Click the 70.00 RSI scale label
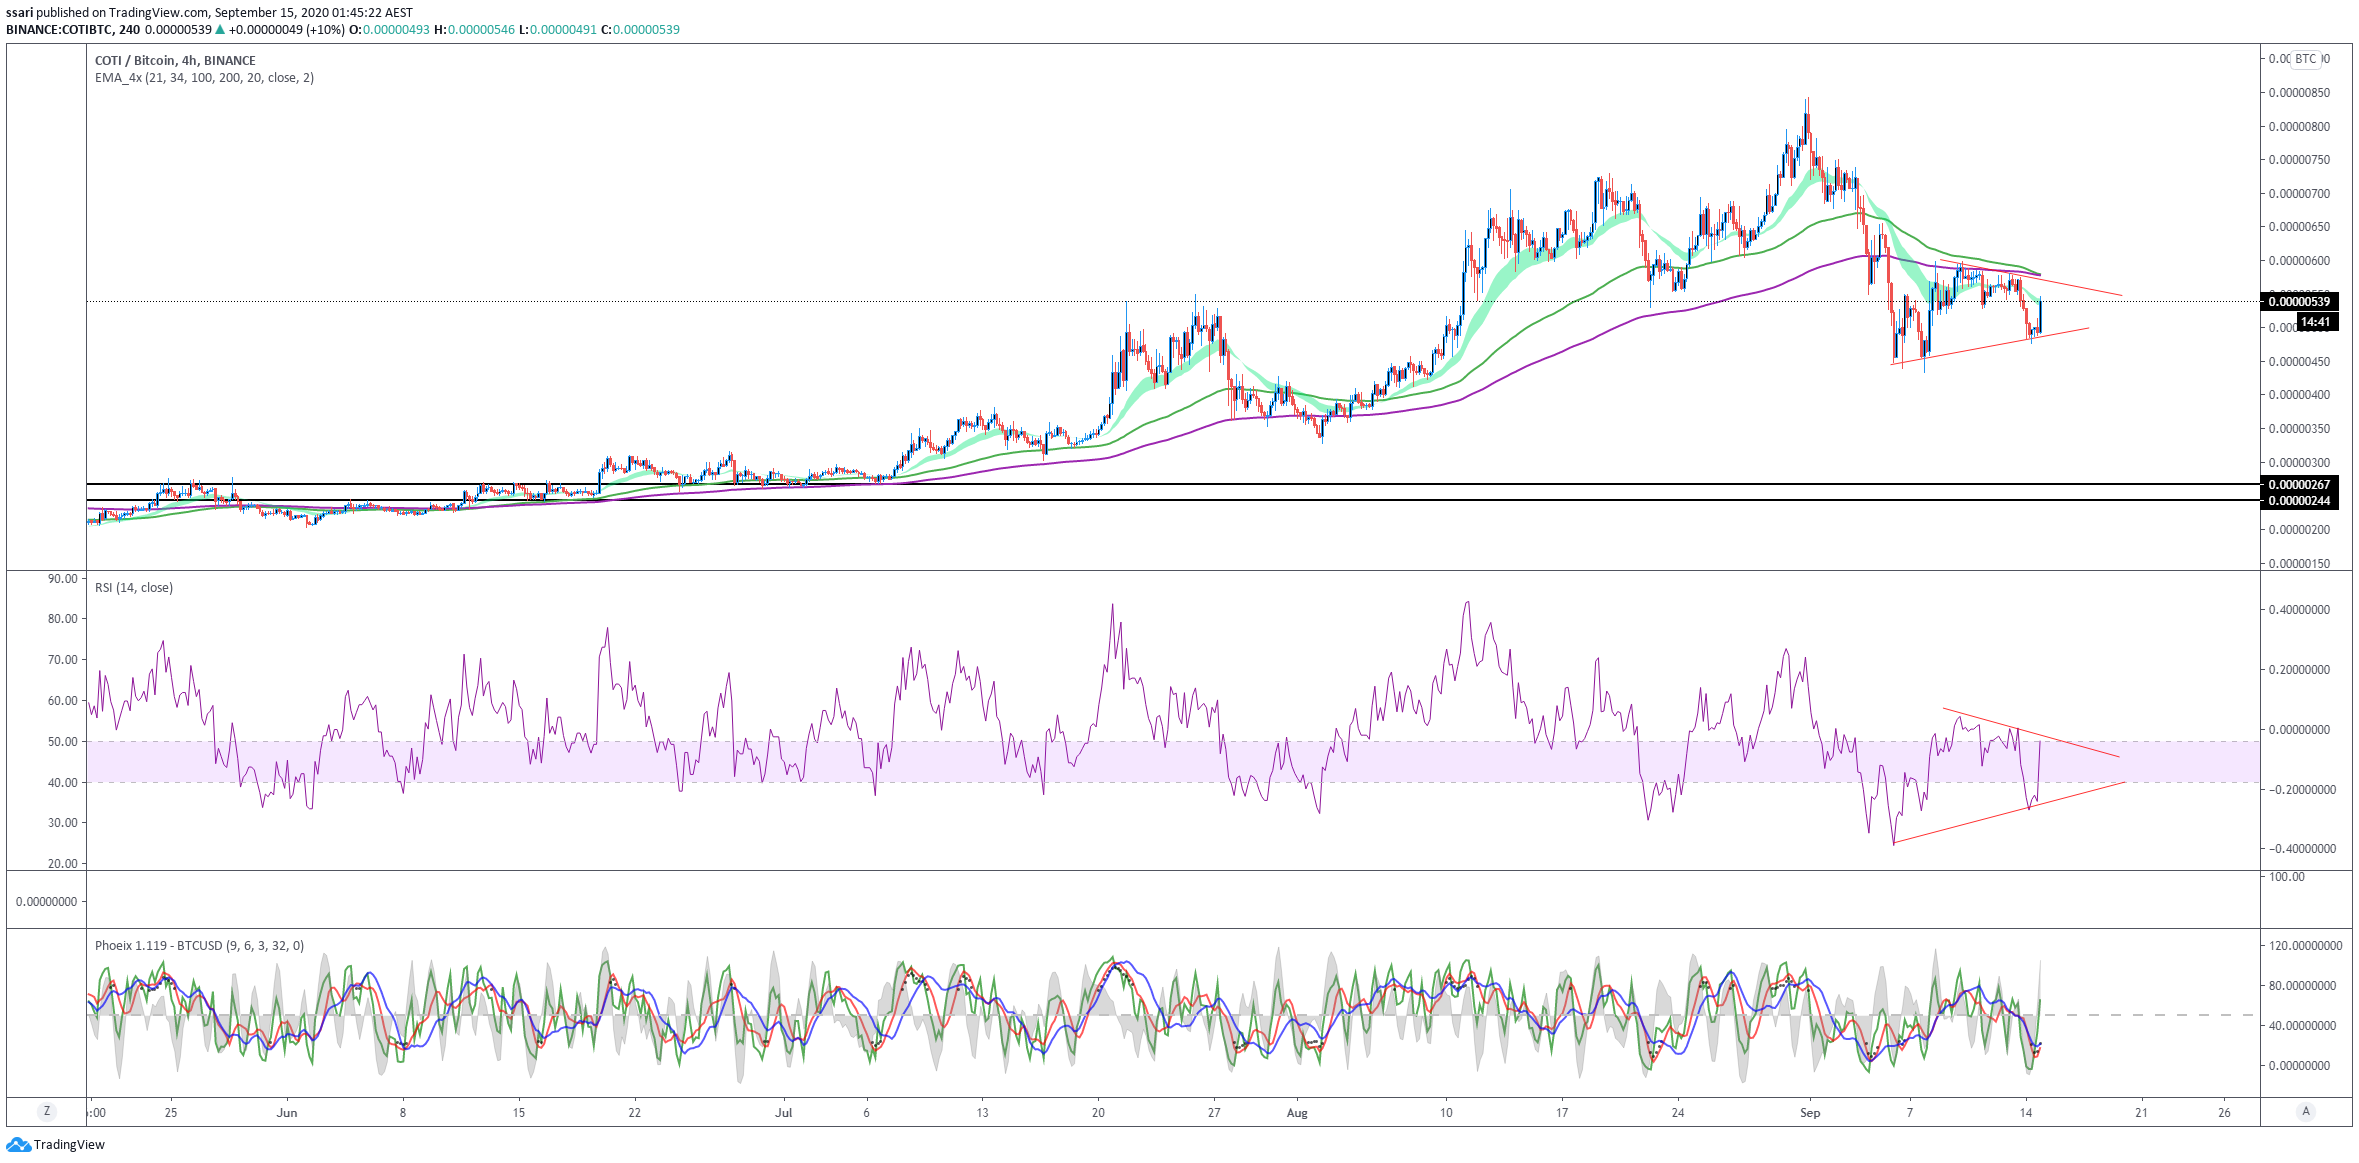2359x1163 pixels. [x=62, y=659]
